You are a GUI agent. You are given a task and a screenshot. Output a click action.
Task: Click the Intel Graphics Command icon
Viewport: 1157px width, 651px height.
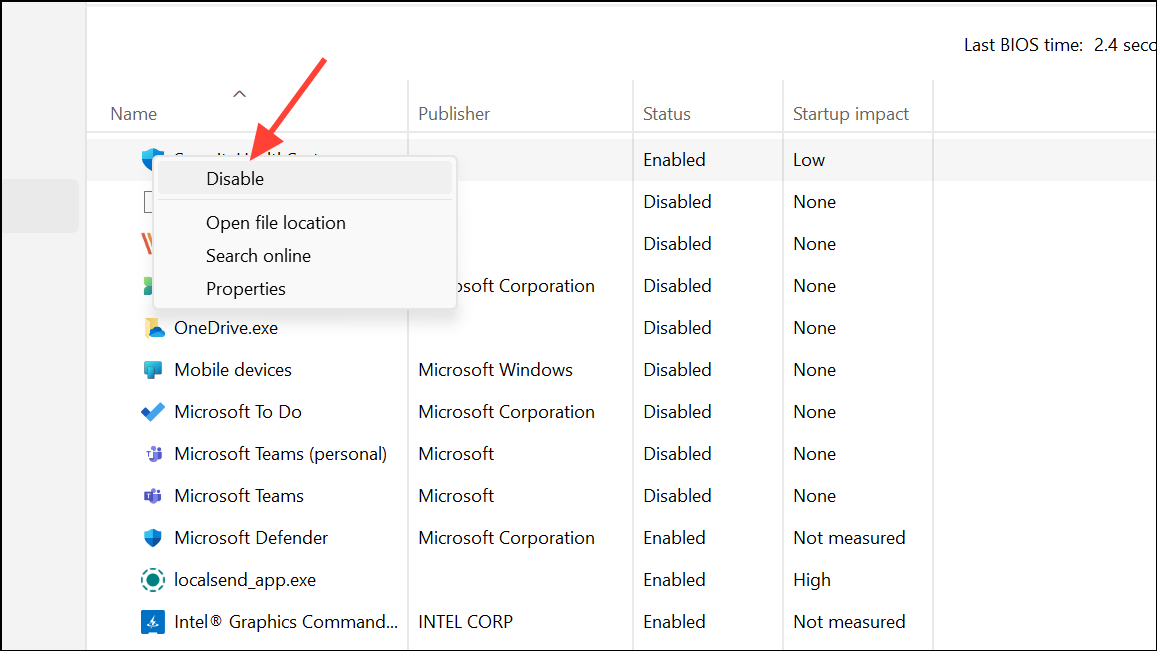pos(153,622)
